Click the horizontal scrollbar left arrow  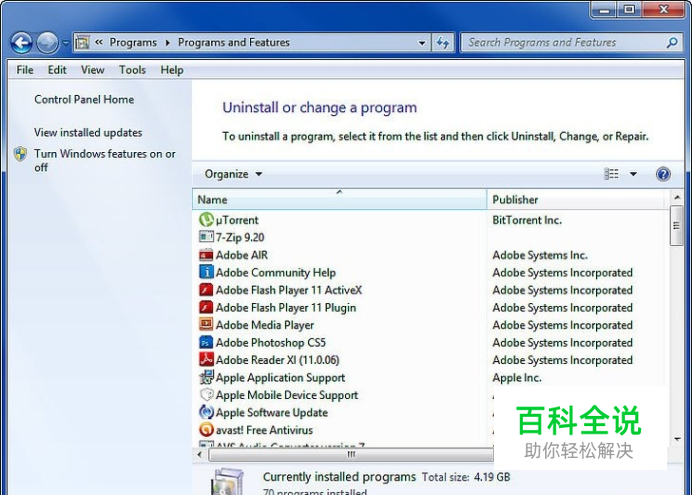(199, 454)
